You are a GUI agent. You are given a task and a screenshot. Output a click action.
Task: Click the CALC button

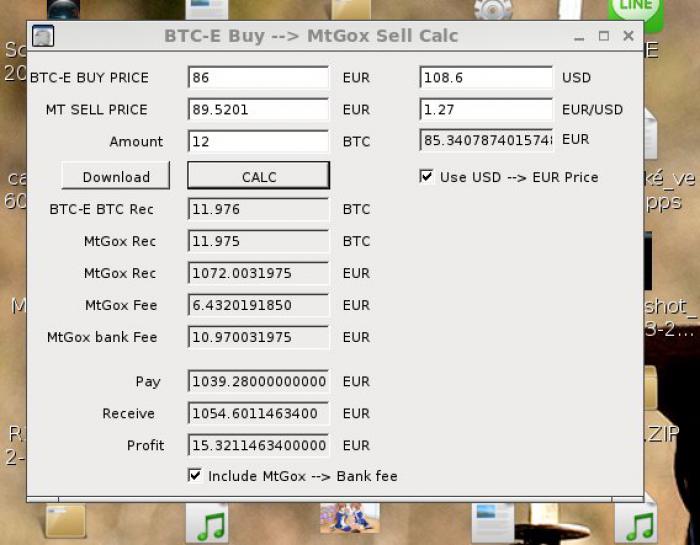258,176
